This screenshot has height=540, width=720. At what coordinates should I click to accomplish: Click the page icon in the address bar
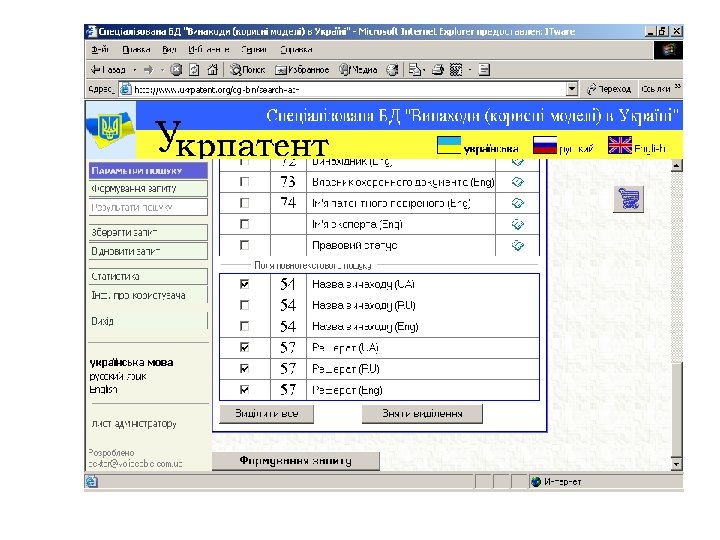[x=125, y=89]
